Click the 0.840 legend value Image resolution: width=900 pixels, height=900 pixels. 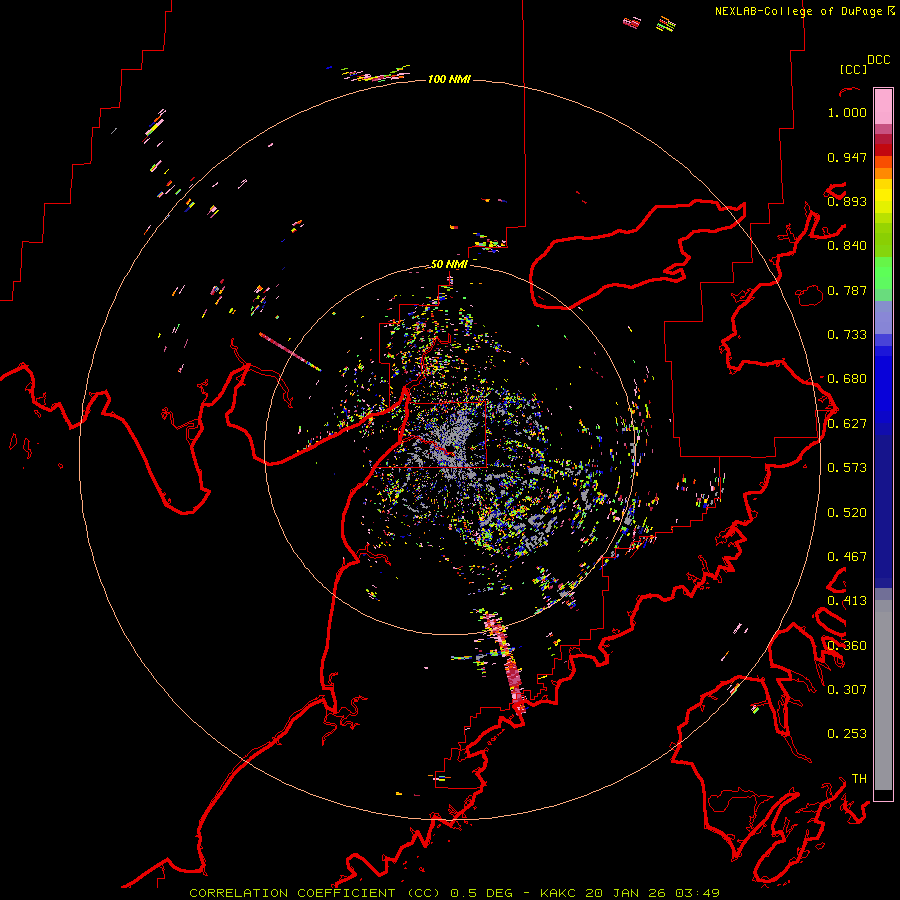pyautogui.click(x=847, y=246)
